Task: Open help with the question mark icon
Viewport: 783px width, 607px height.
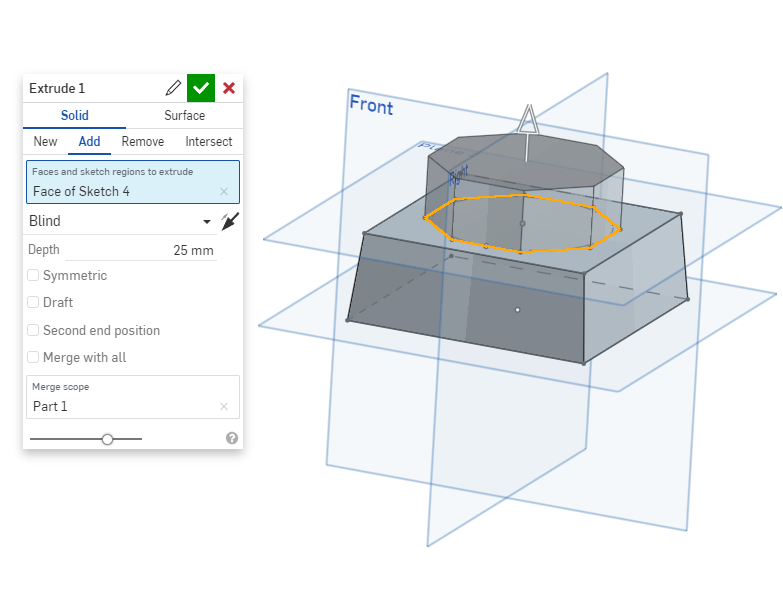Action: pos(232,438)
